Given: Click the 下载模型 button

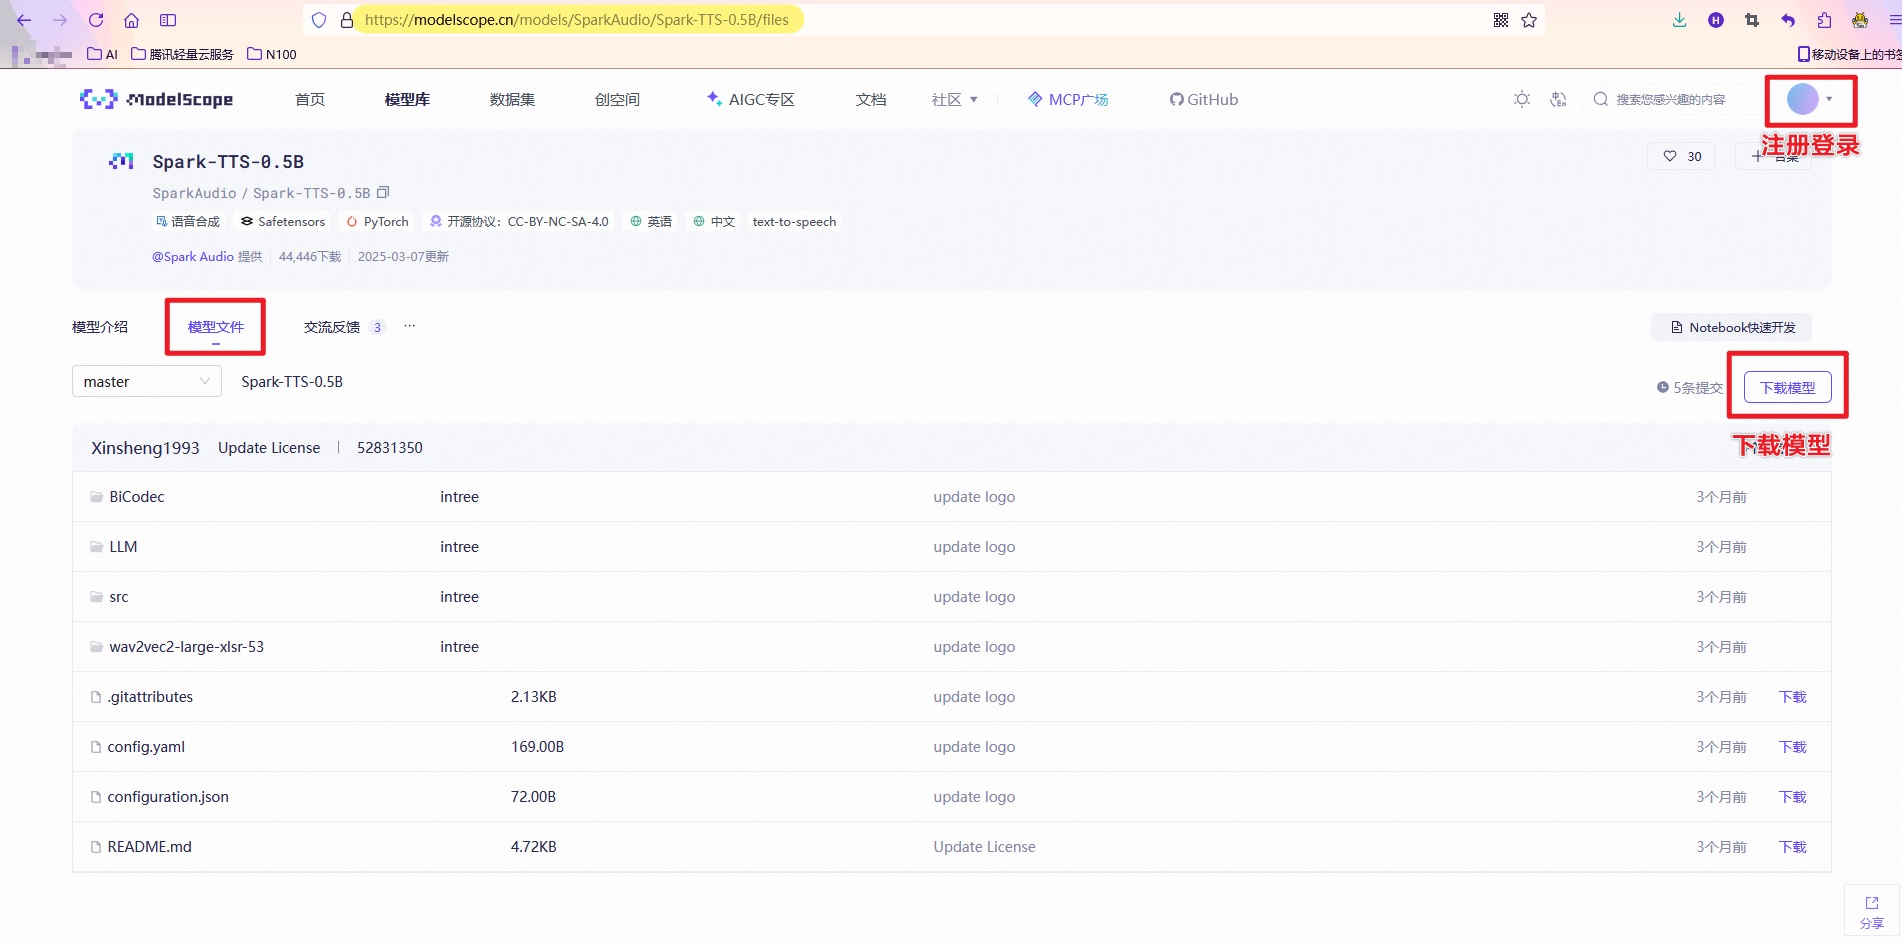Looking at the screenshot, I should [1788, 387].
